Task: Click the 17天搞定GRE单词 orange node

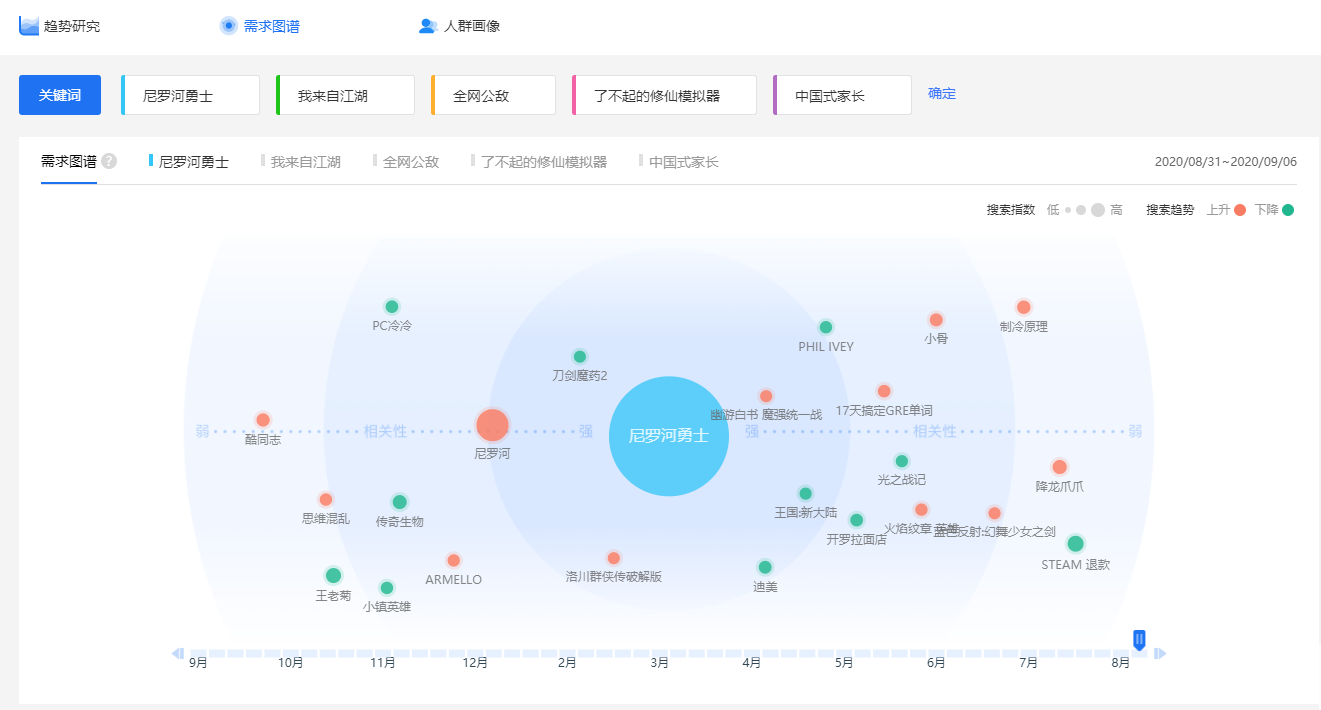Action: pyautogui.click(x=884, y=391)
